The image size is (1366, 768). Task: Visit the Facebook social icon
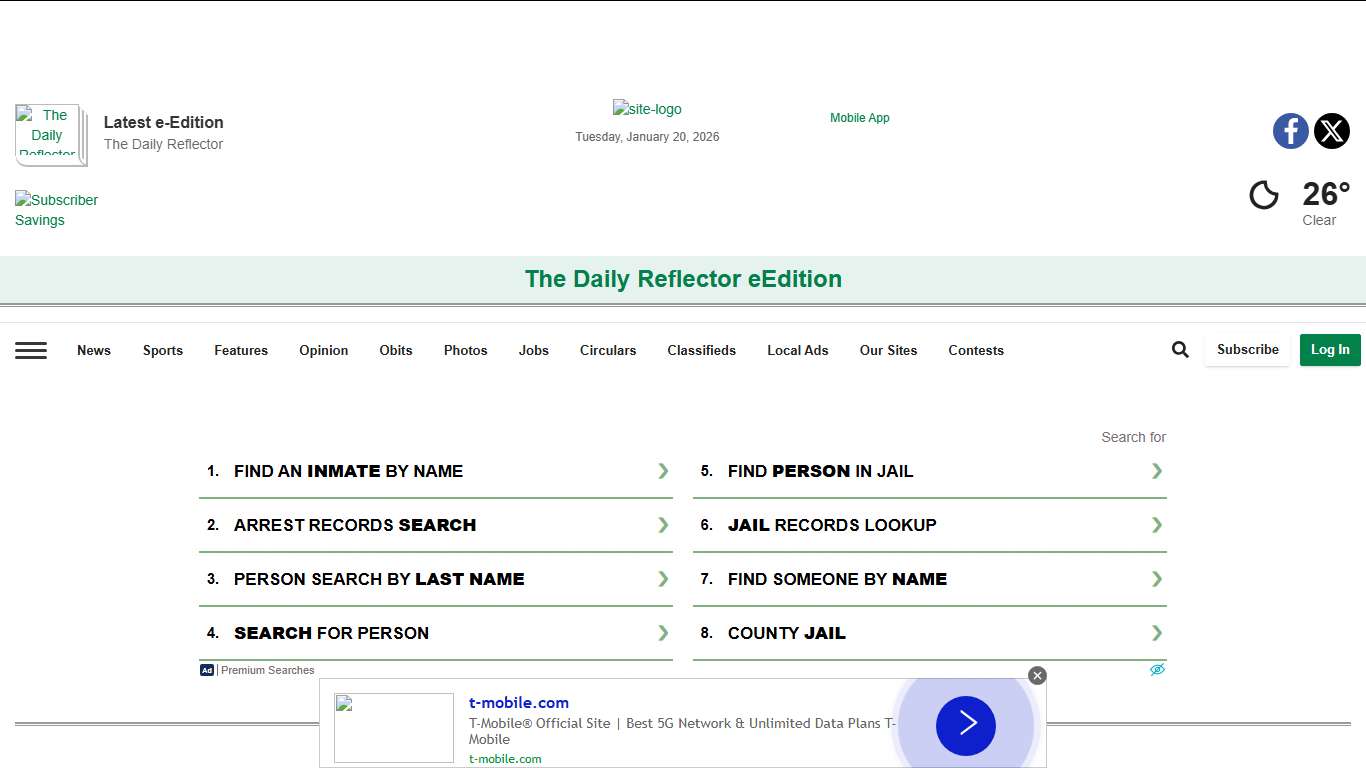pos(1290,131)
